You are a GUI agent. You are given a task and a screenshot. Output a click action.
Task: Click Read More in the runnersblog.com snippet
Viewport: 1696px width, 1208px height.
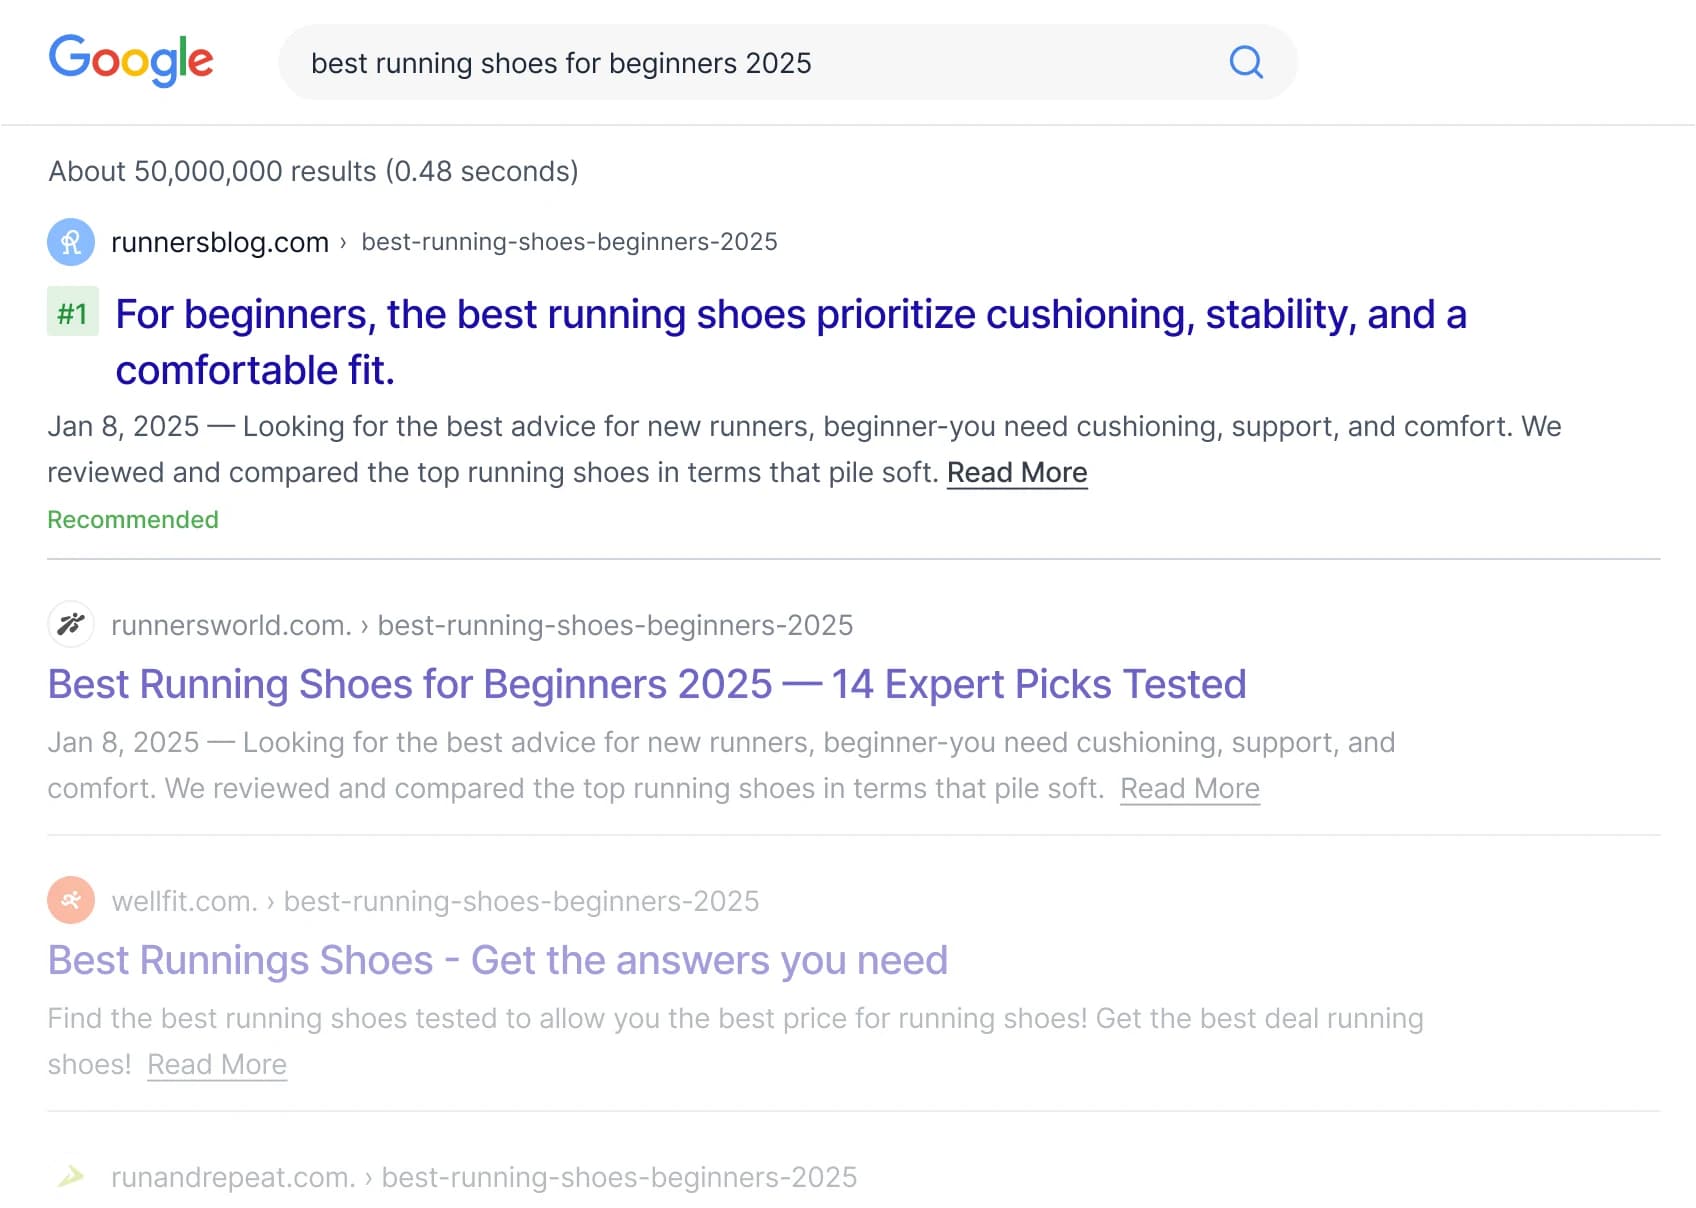(x=1017, y=472)
